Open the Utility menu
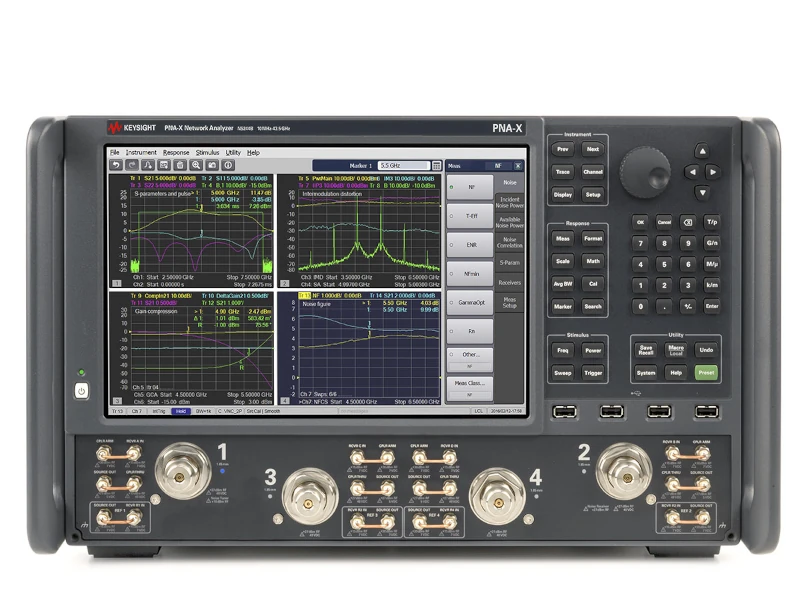 click(233, 153)
